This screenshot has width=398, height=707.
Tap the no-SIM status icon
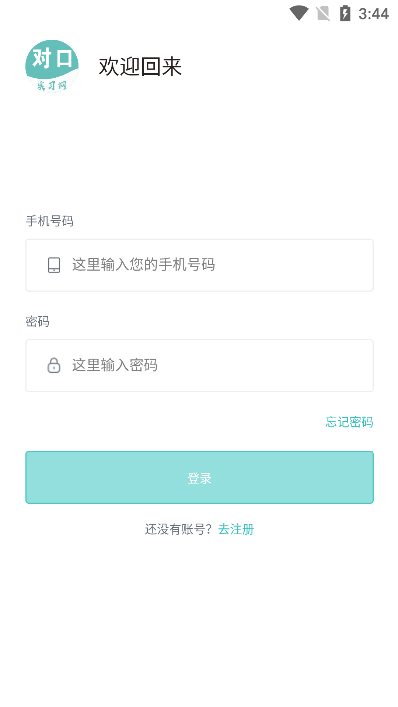coord(323,14)
